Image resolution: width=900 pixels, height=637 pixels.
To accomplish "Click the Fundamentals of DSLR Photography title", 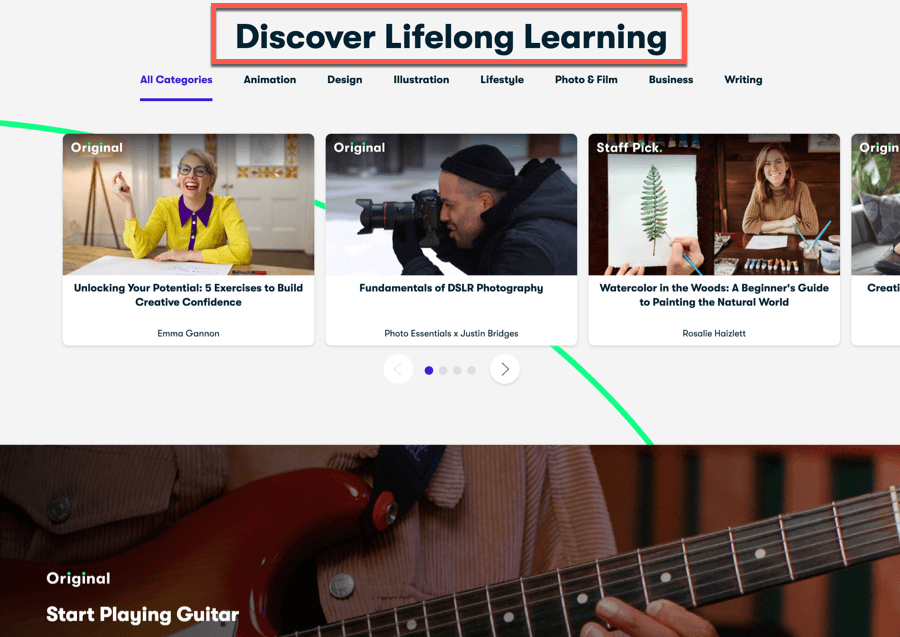I will 451,288.
